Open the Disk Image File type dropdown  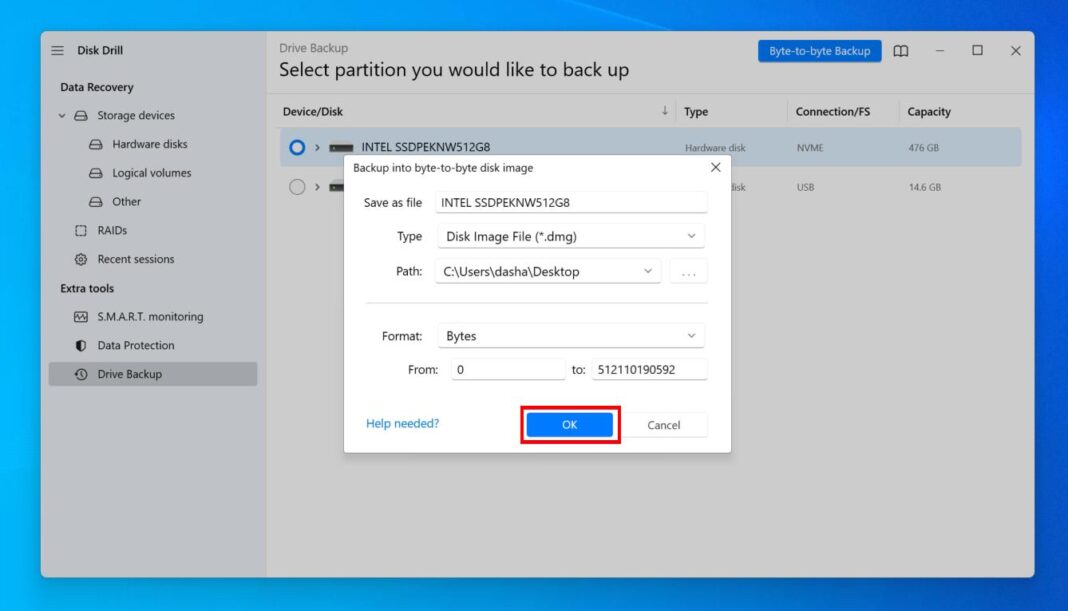(x=570, y=236)
